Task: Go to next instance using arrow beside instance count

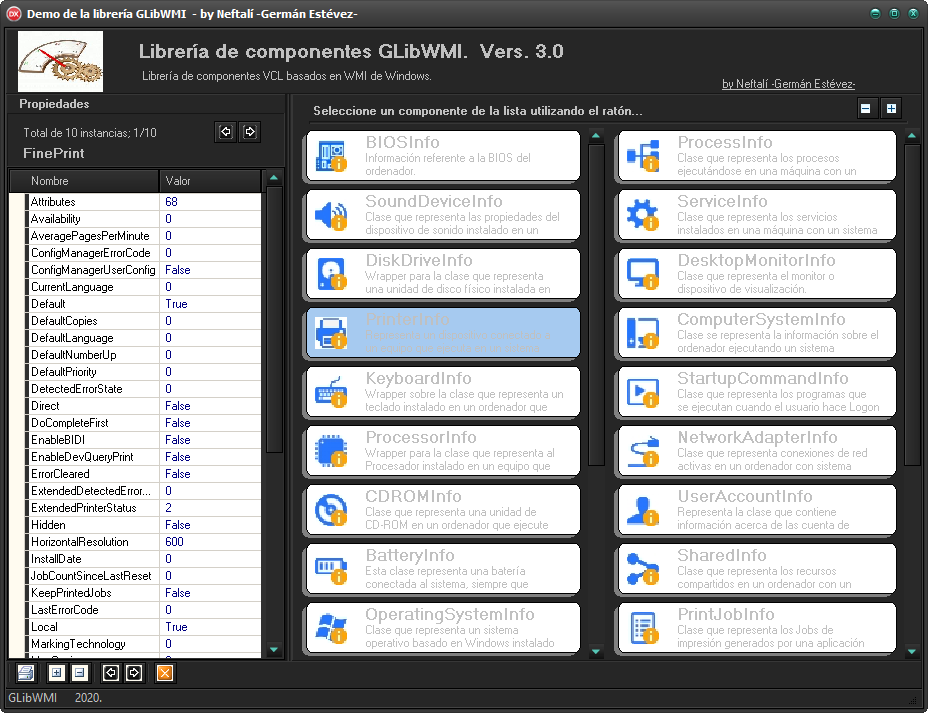Action: tap(250, 132)
